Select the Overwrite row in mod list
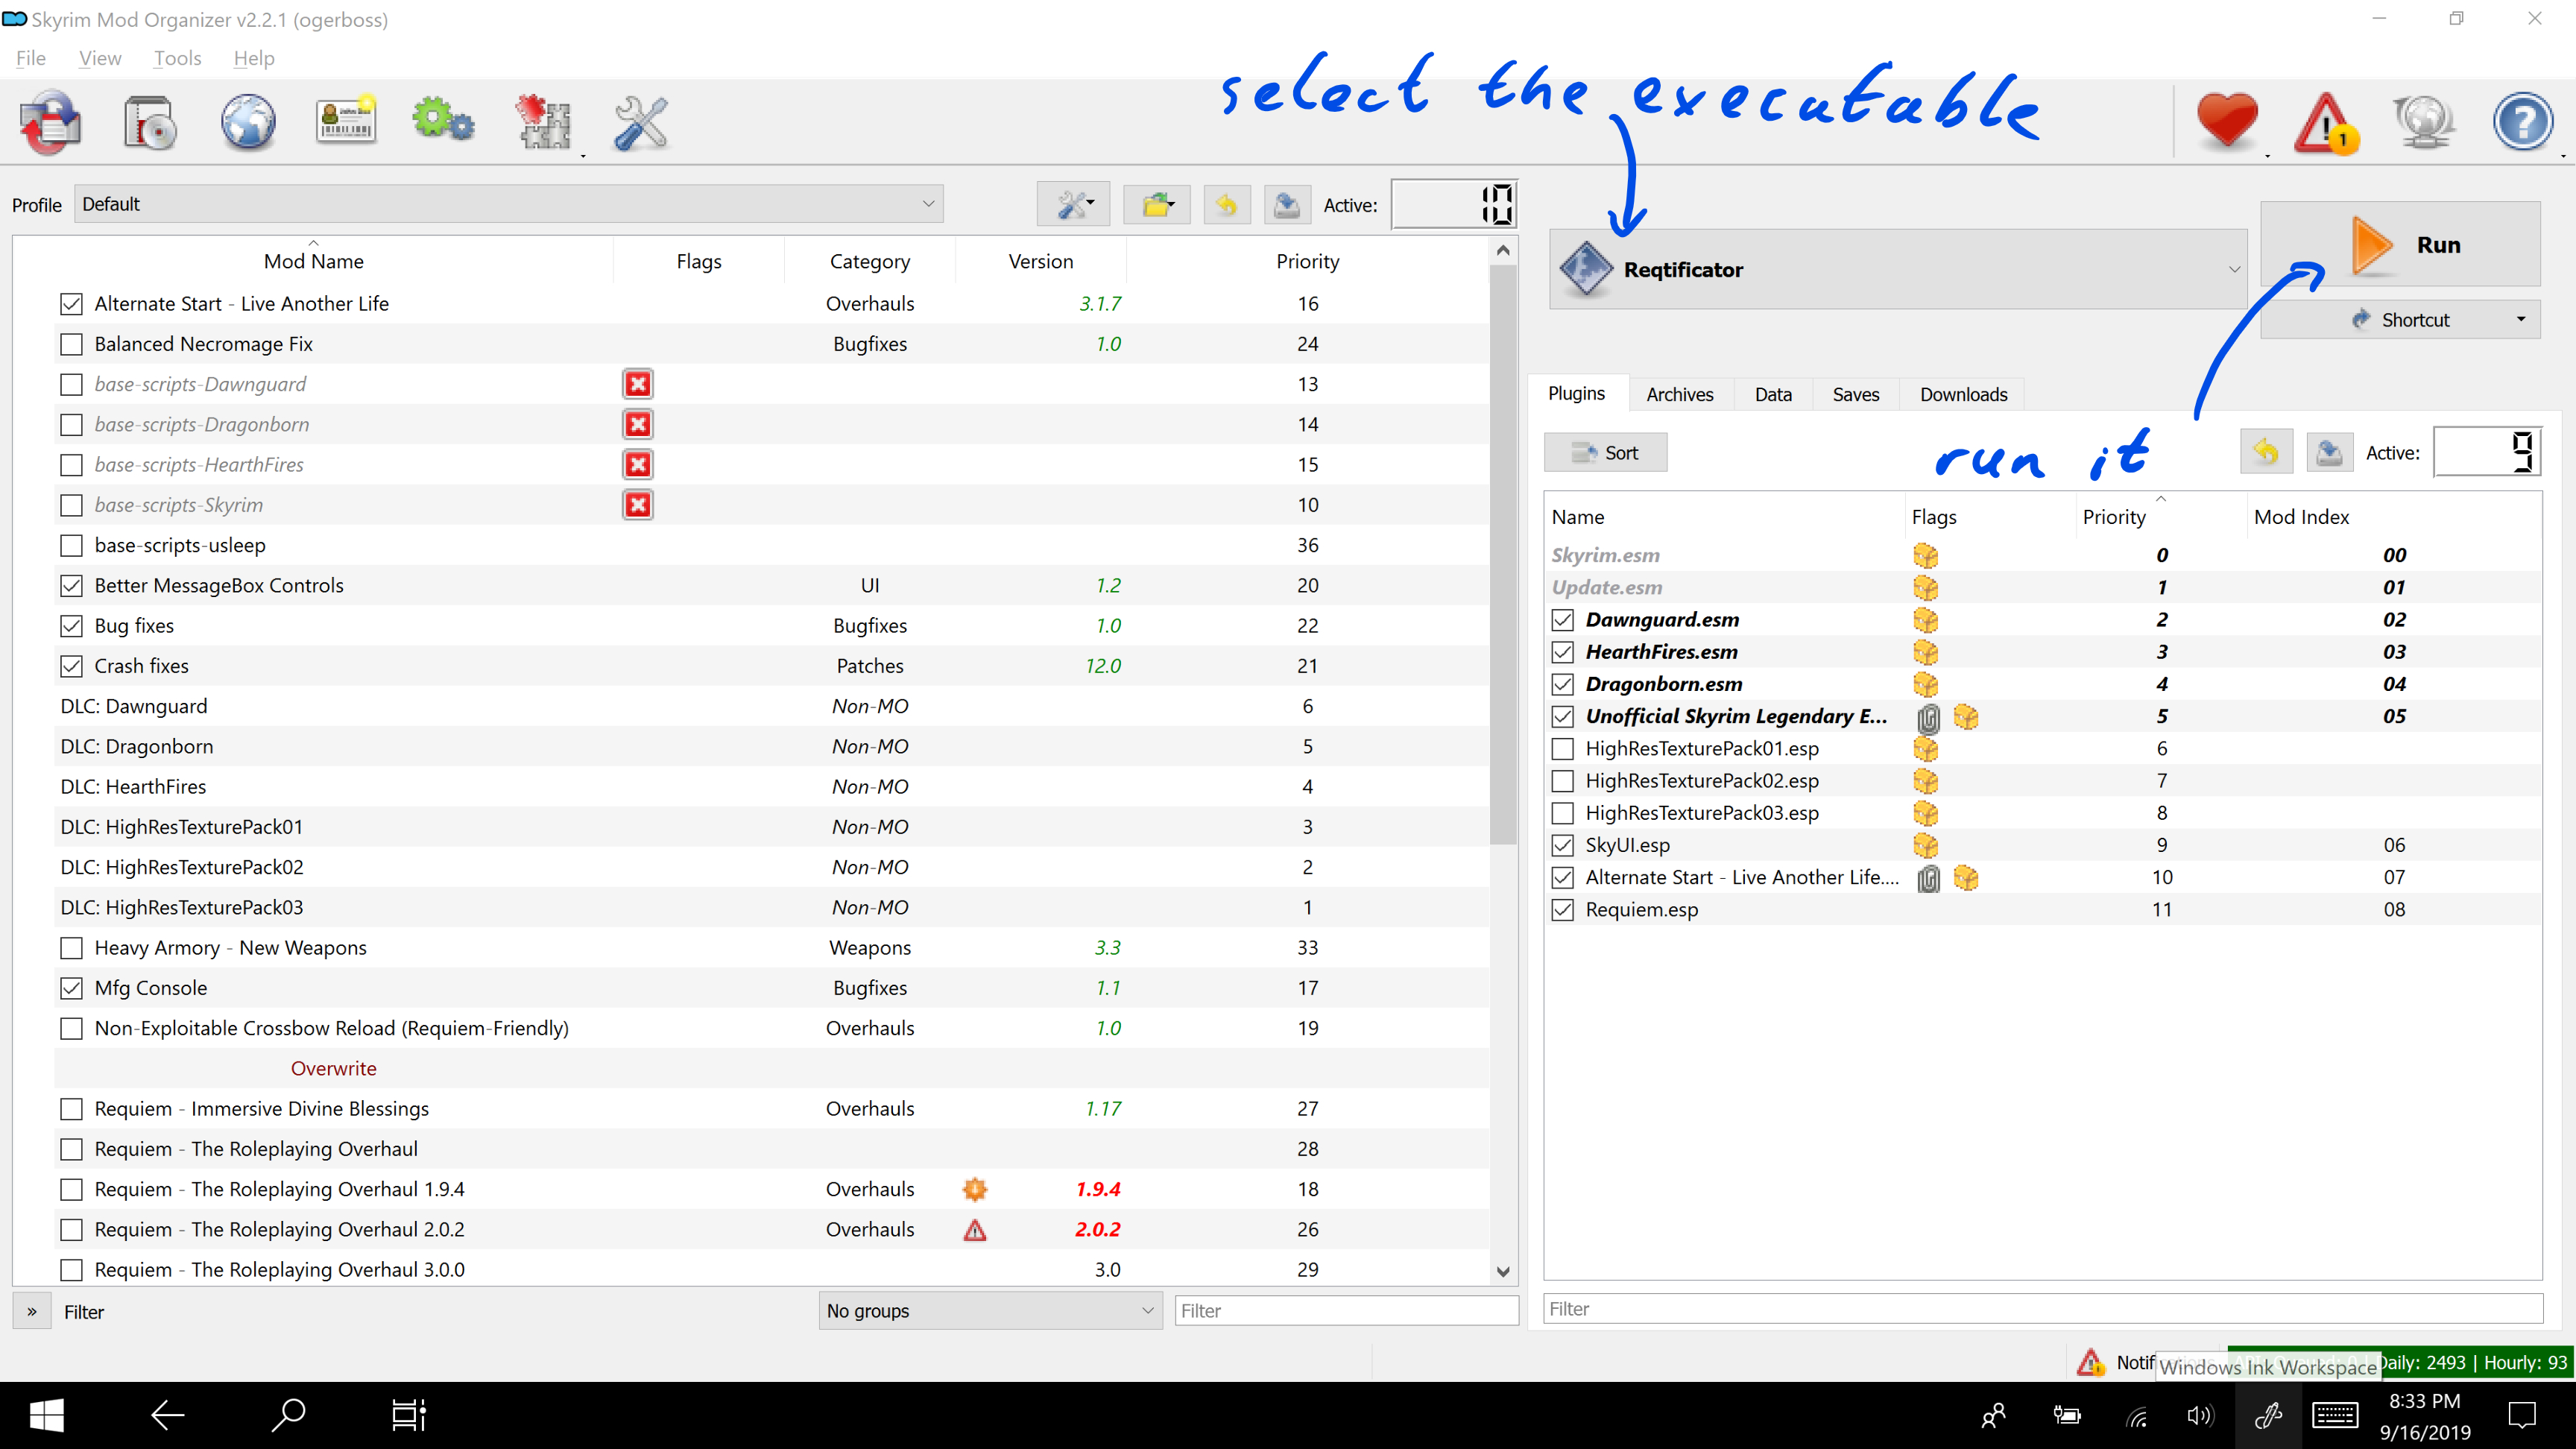Screen dimensions: 2576x1449 771,1068
